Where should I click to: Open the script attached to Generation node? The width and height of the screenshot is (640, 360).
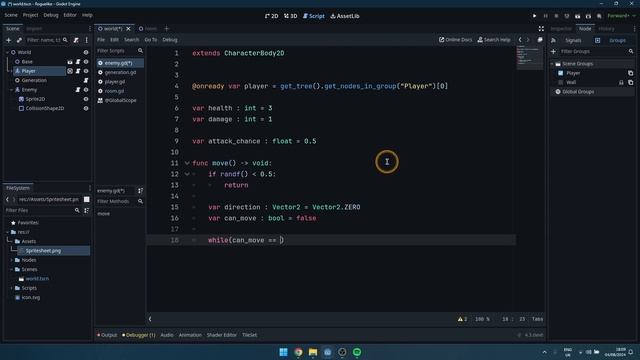tap(86, 80)
